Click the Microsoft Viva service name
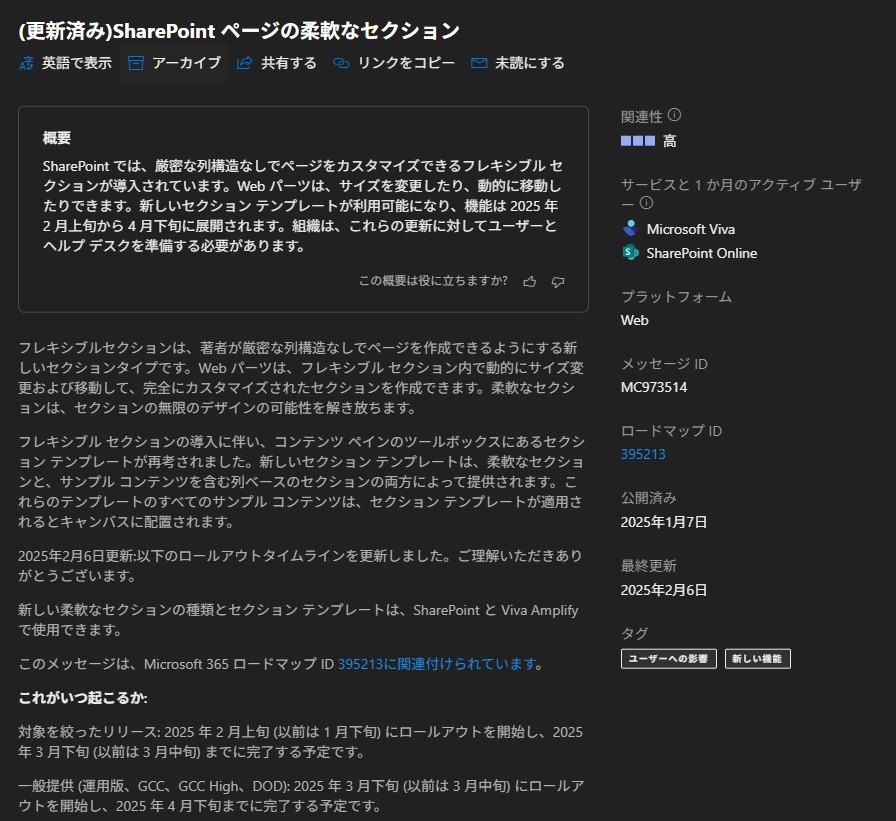 pos(690,229)
